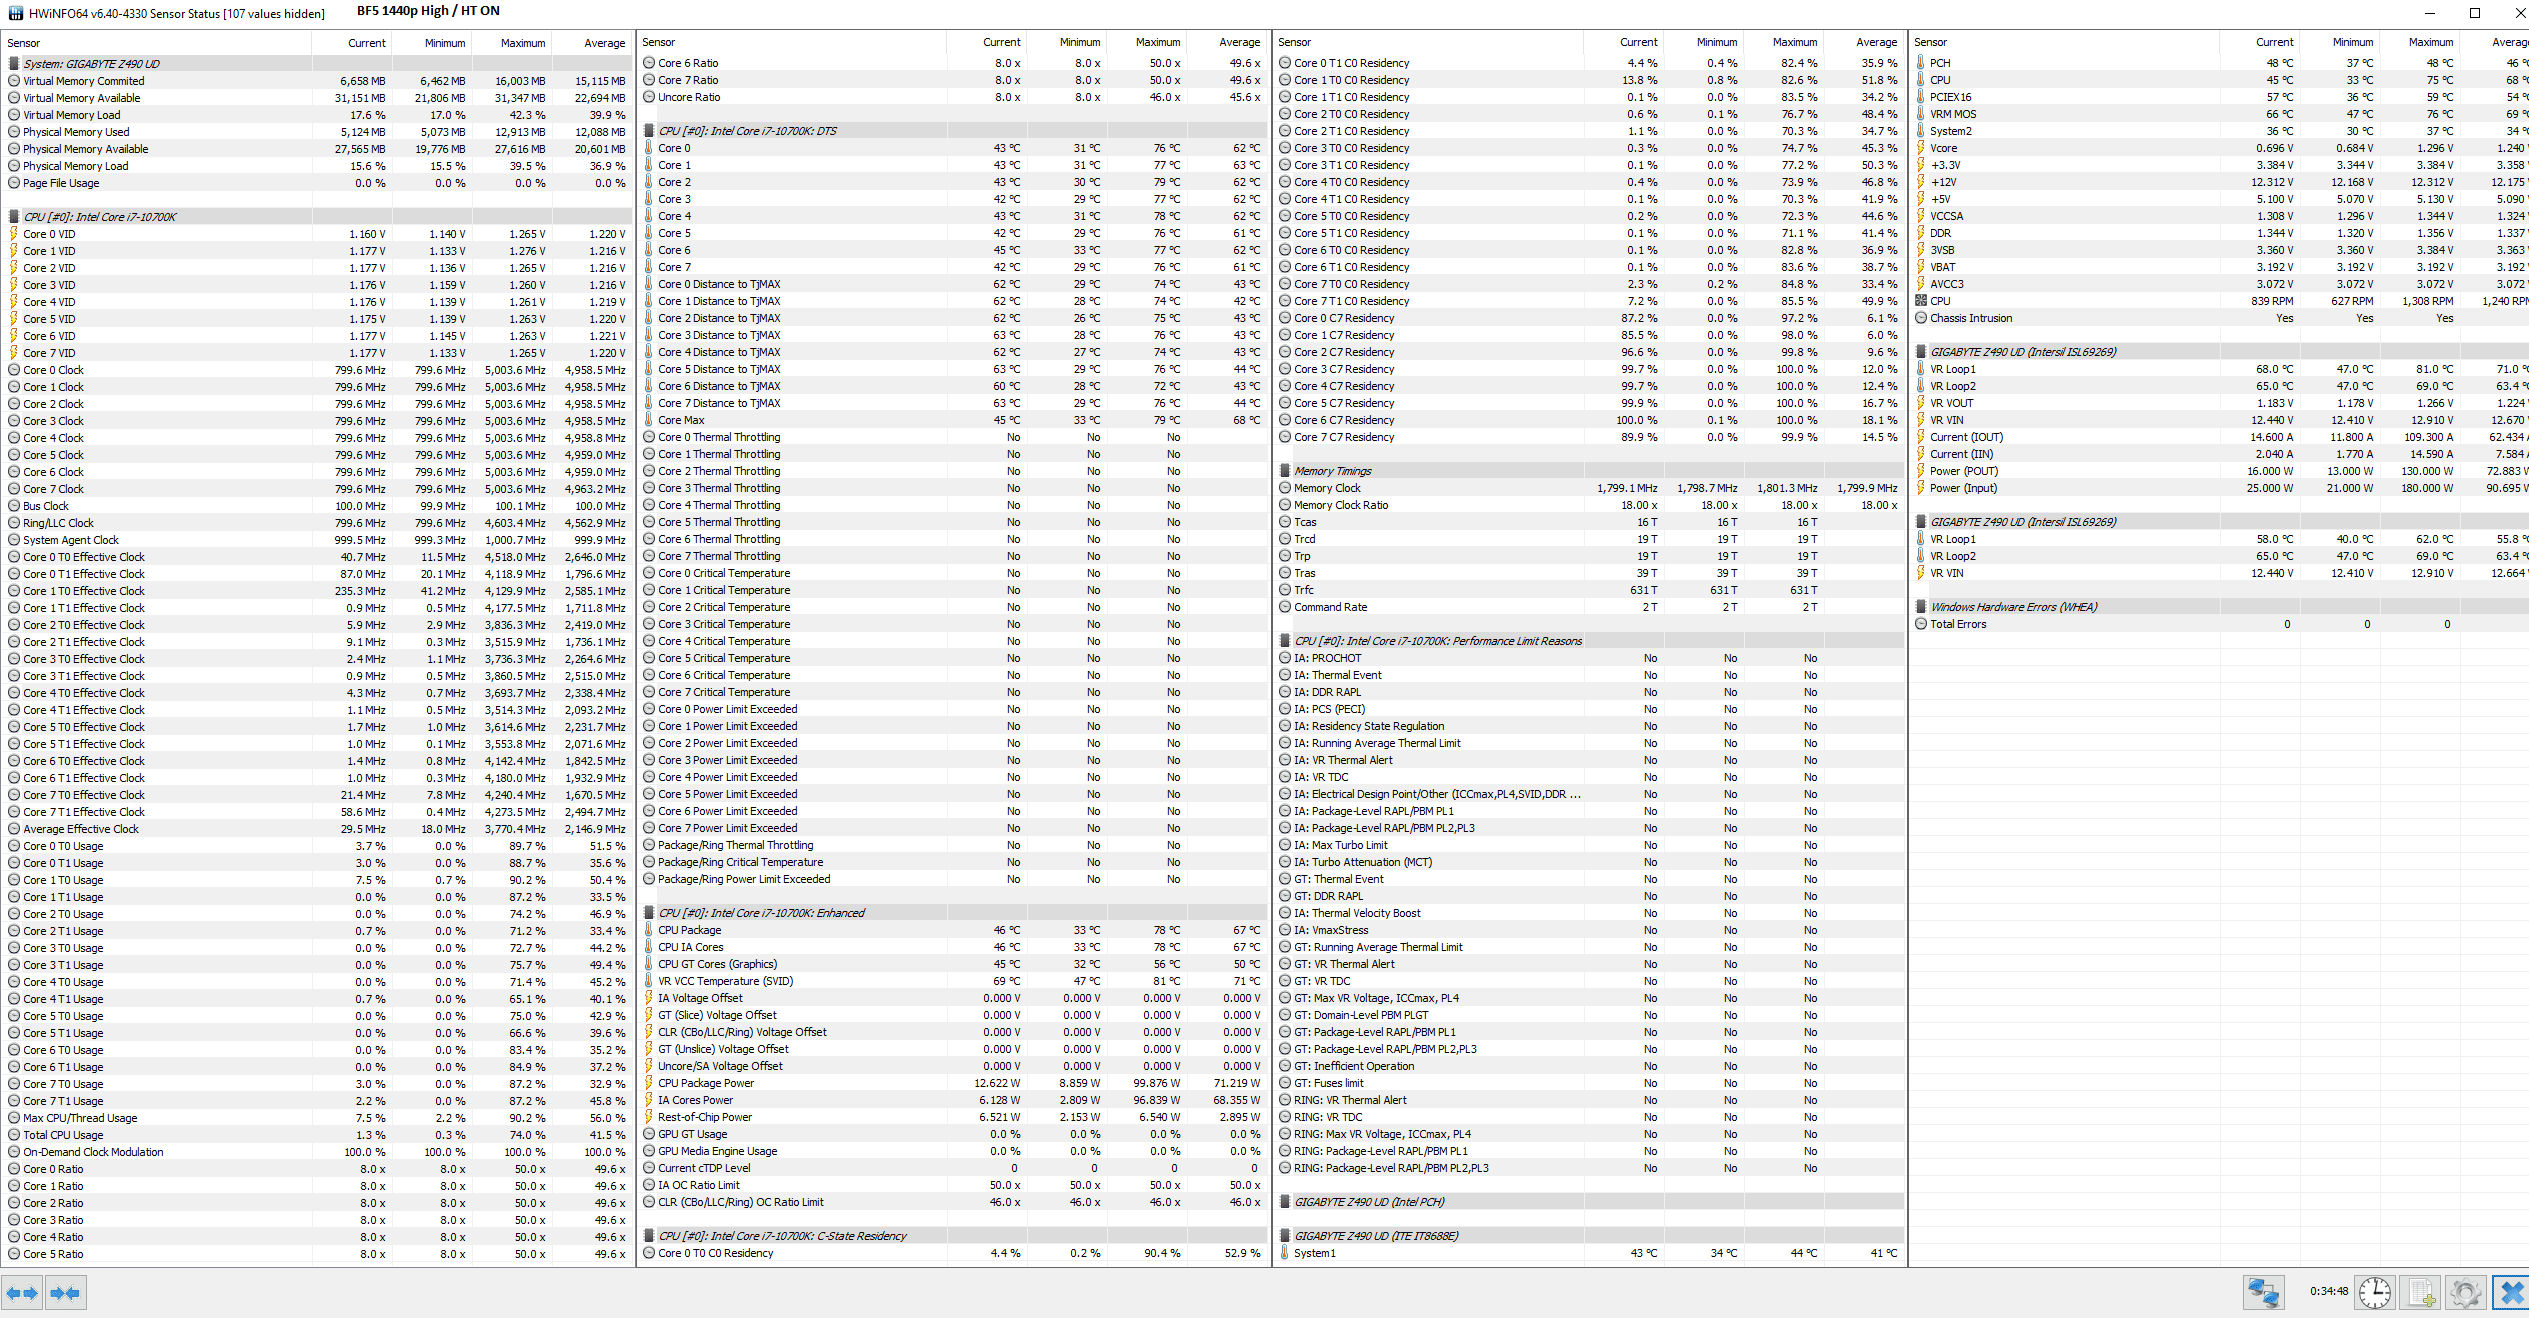Click lightning icon beside Vcore sensor

[1921, 148]
